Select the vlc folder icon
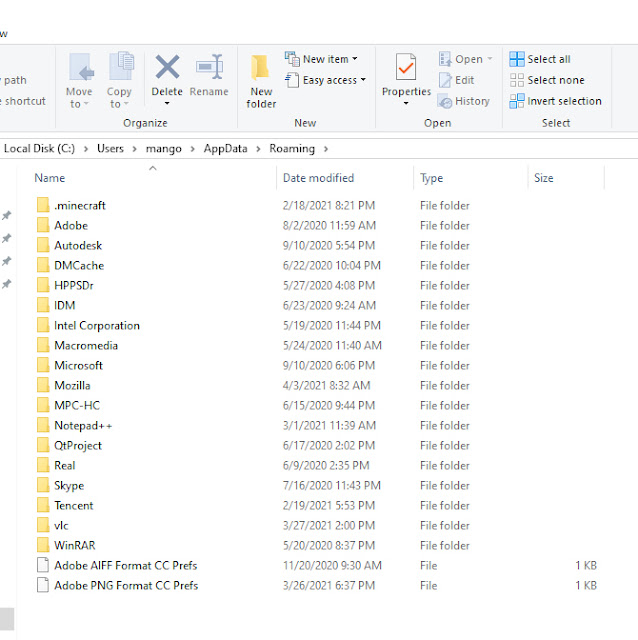The width and height of the screenshot is (638, 640). pos(43,525)
